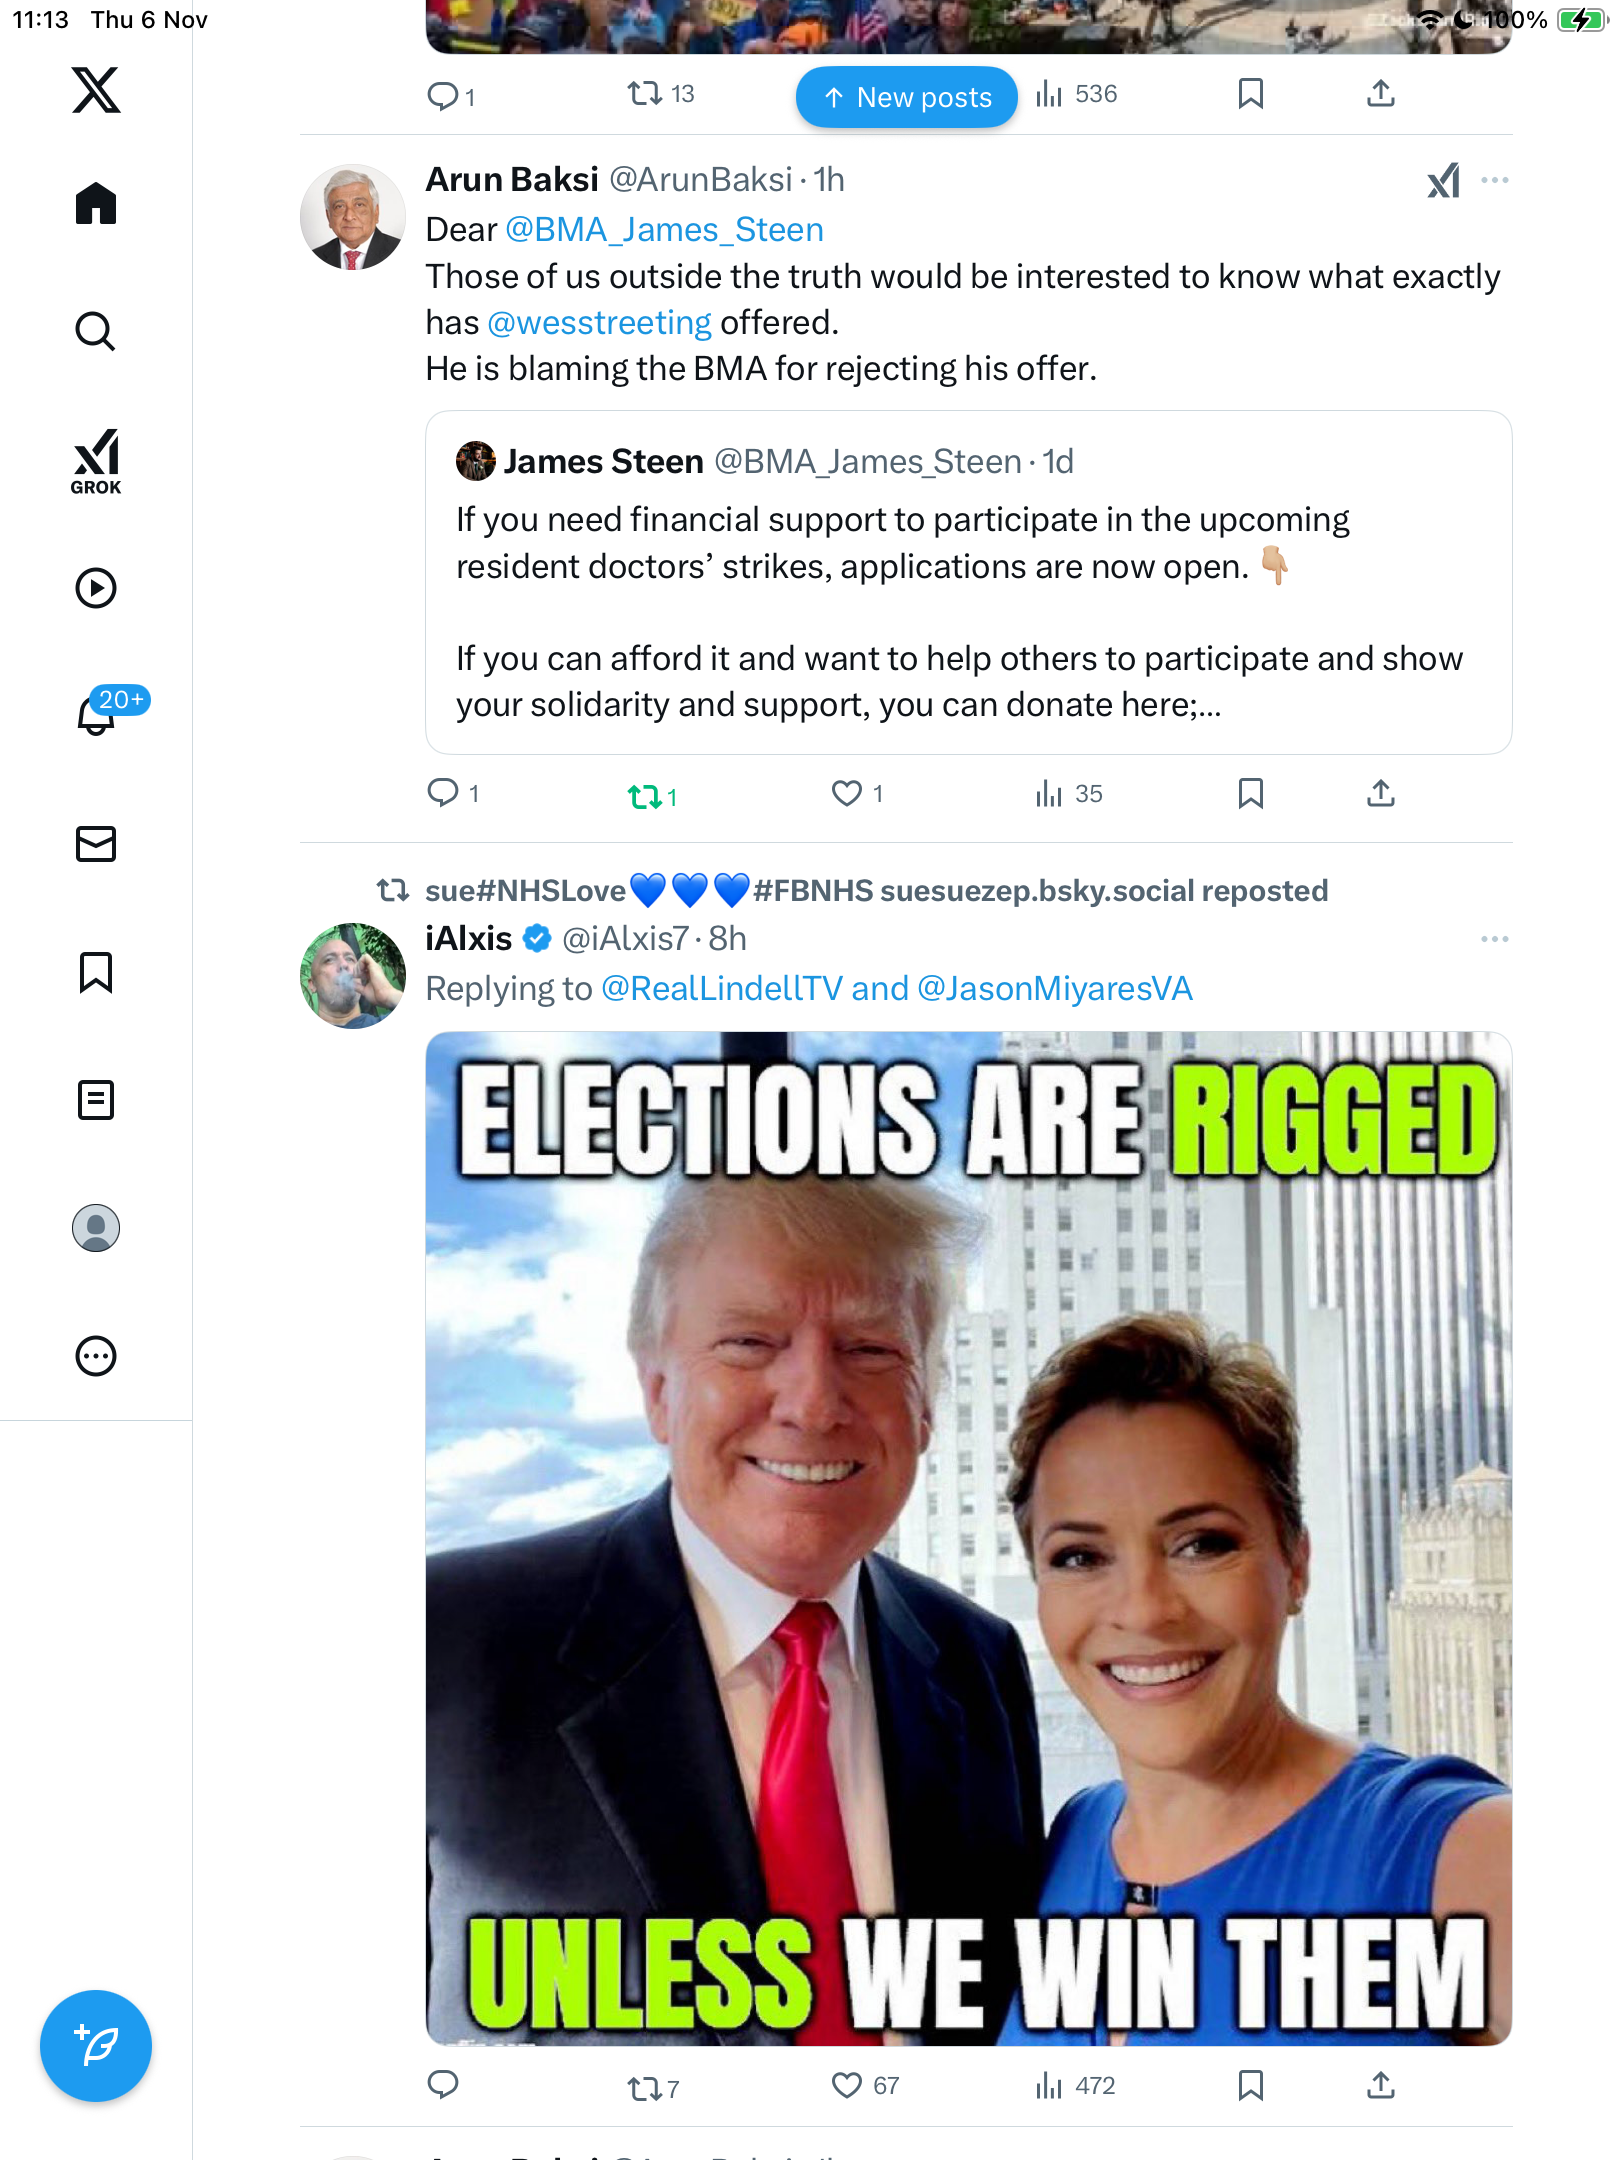Viewport: 1620px width, 2160px height.
Task: Bookmark the iAlxis post
Action: pyautogui.click(x=1250, y=2086)
